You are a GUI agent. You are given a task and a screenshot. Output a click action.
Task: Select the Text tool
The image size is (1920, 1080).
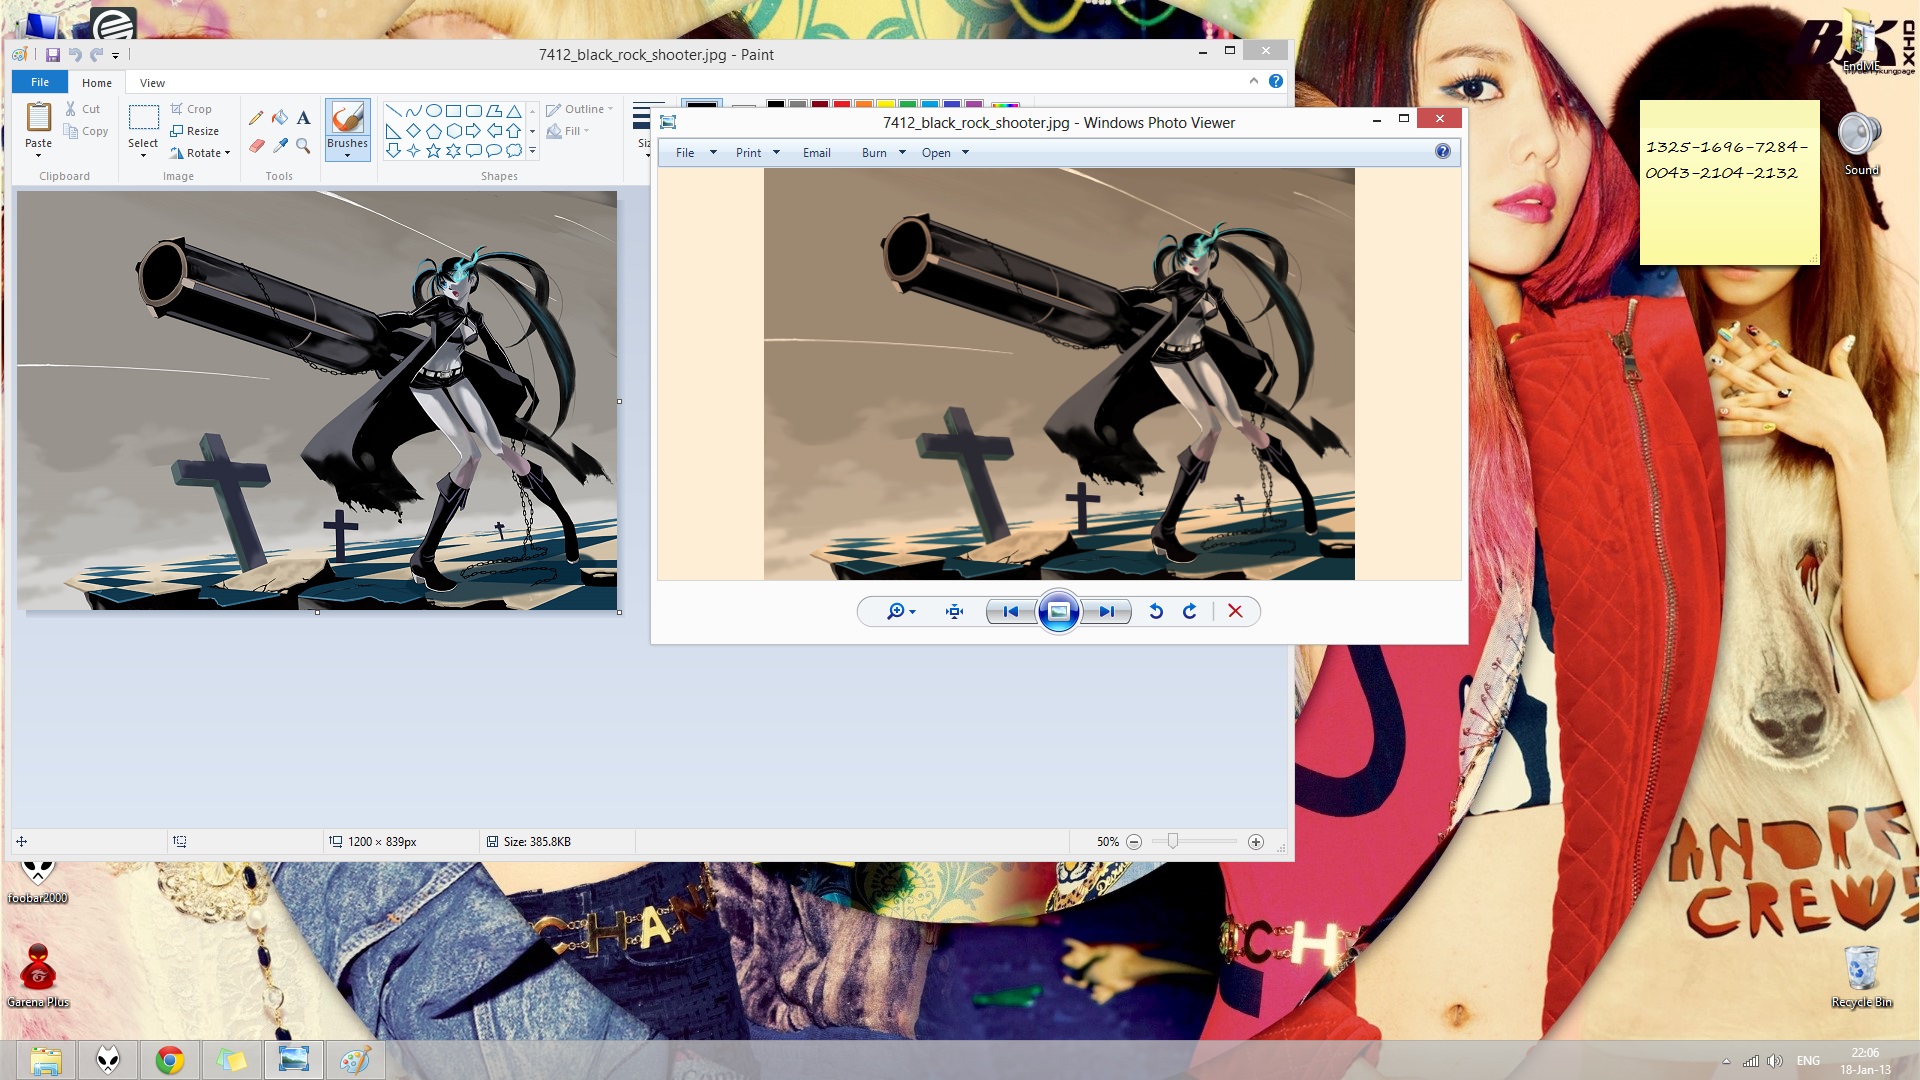coord(303,118)
